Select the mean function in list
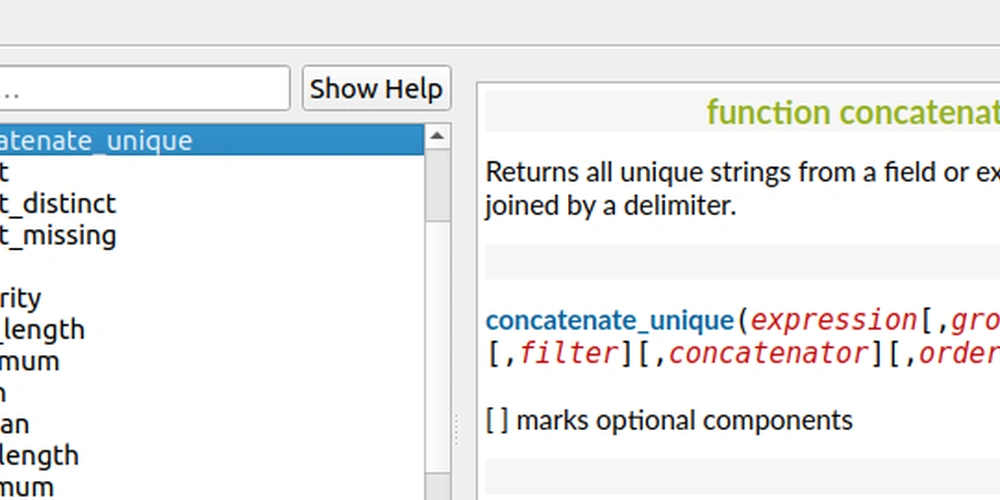Screen dimensions: 1000x500 point(5,393)
